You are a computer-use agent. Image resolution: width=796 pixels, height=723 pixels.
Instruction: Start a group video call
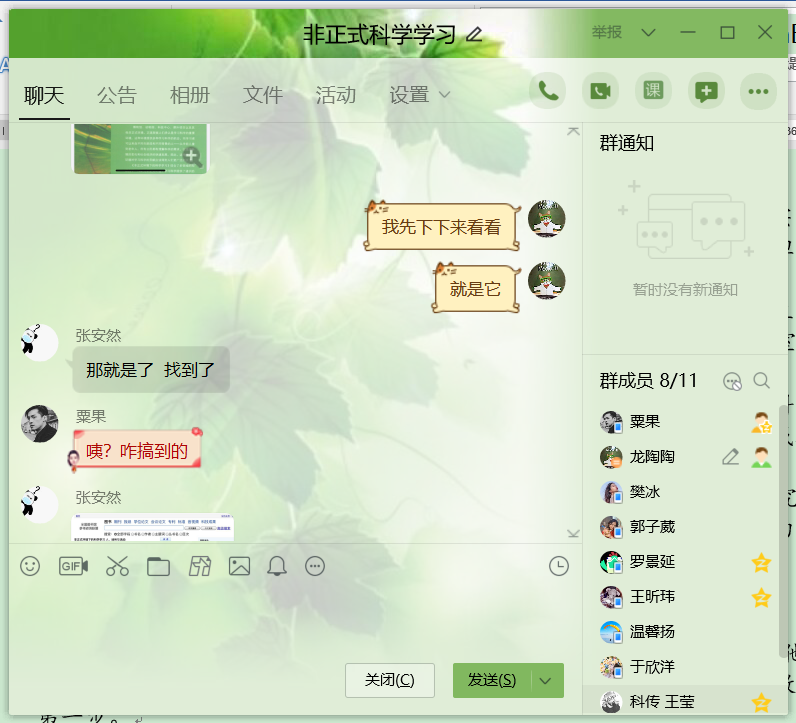pyautogui.click(x=600, y=91)
